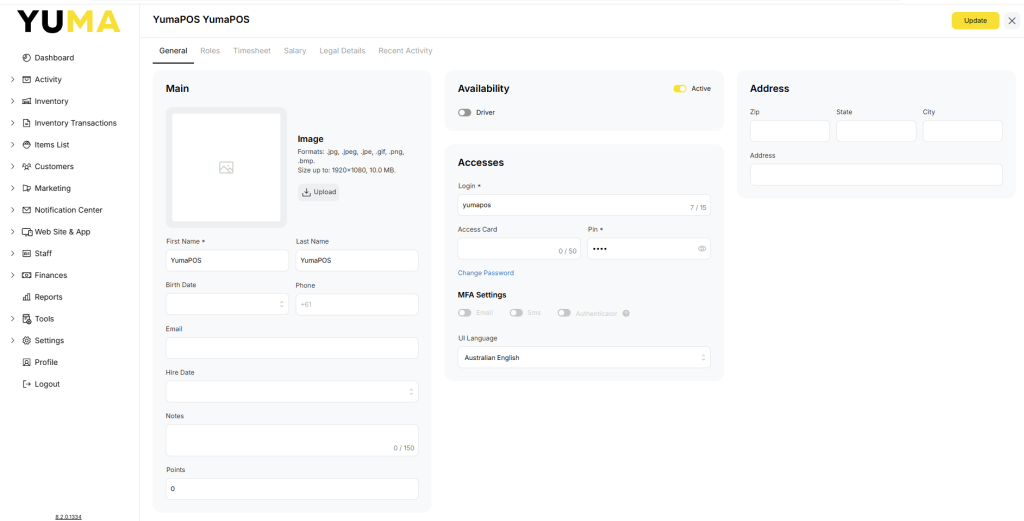Click the State input field
Image resolution: width=1024 pixels, height=521 pixels.
(876, 131)
